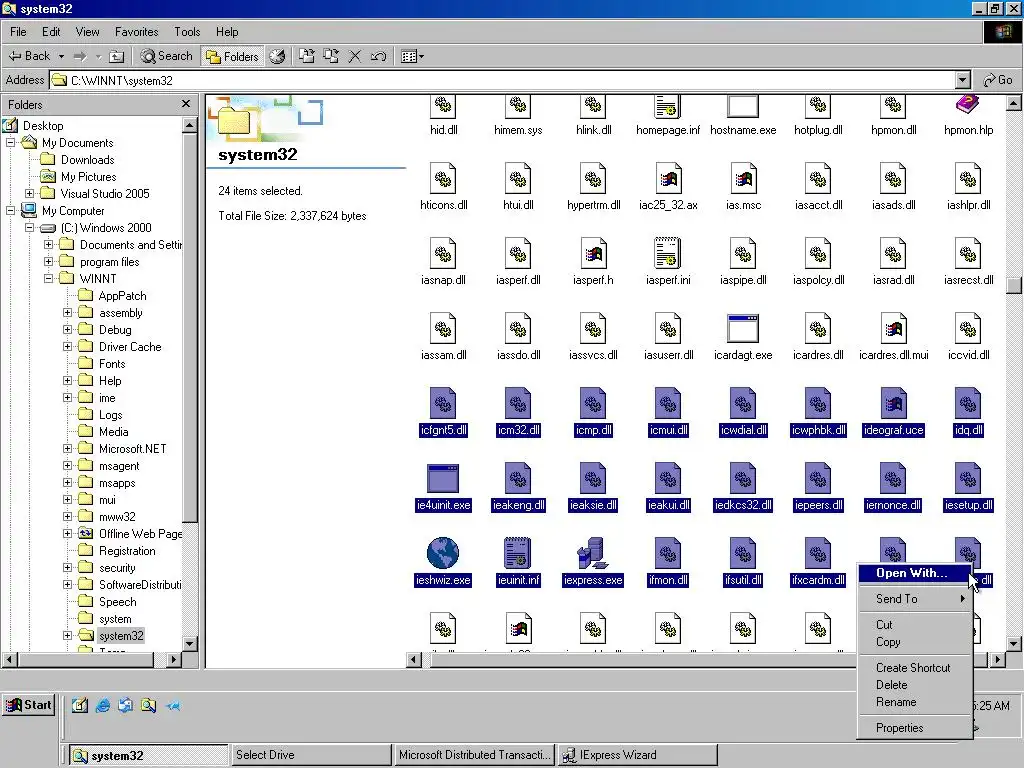Select Desktop in the folder tree
The width and height of the screenshot is (1024, 768).
(x=42, y=126)
